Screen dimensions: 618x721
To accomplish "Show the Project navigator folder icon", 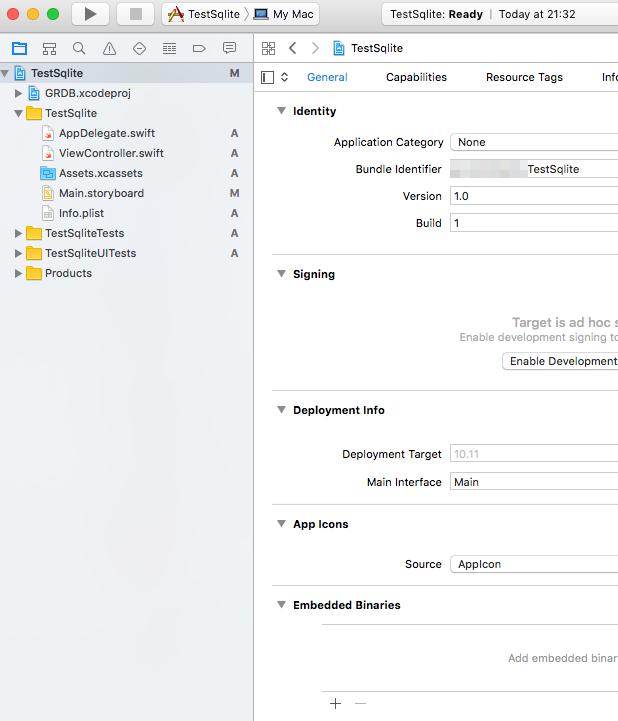I will coord(19,48).
